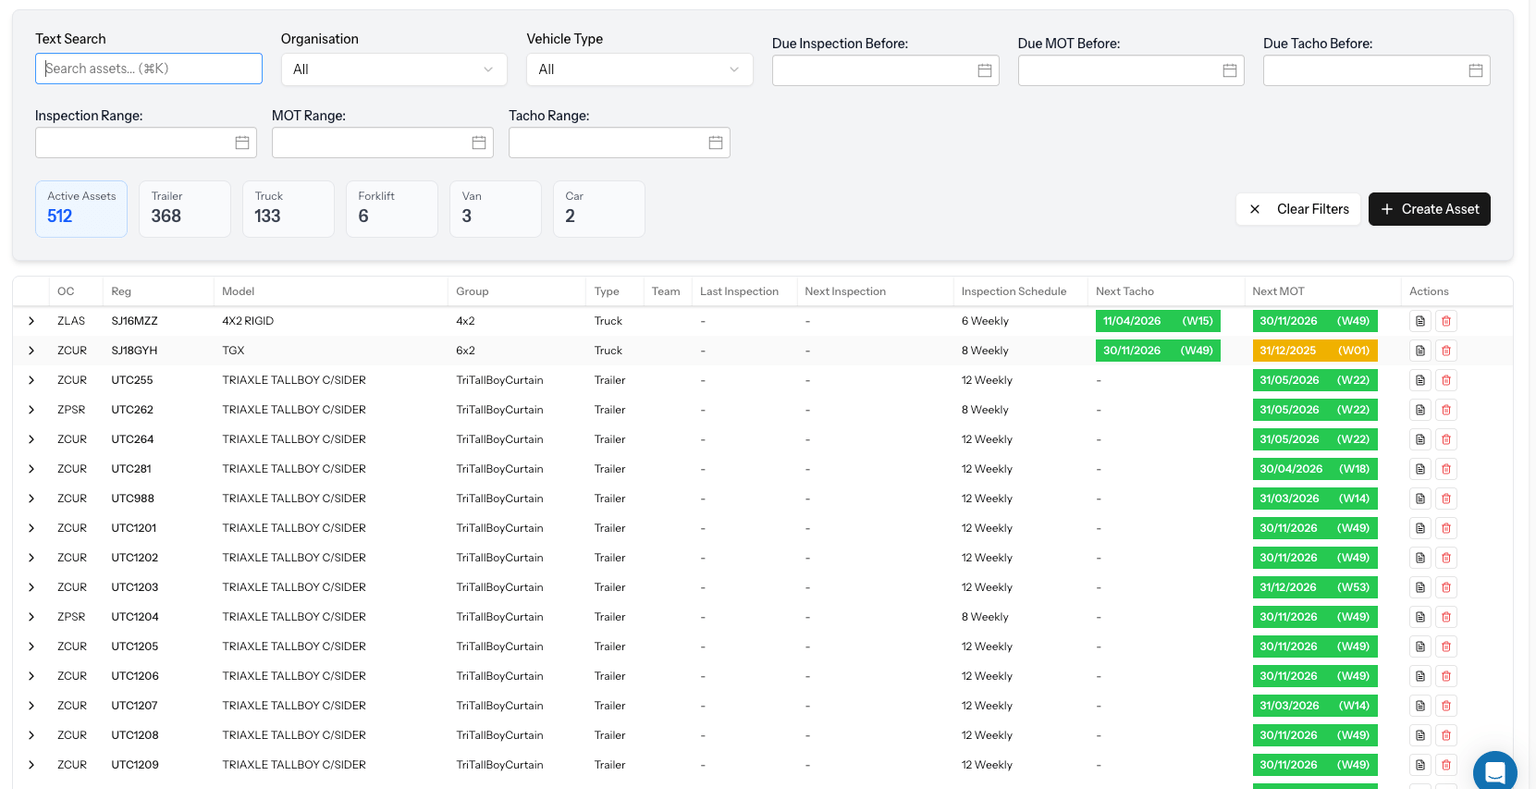Screen dimensions: 1536x789
Task: Click the document icon for SJ16MZZ row
Action: pos(1420,321)
